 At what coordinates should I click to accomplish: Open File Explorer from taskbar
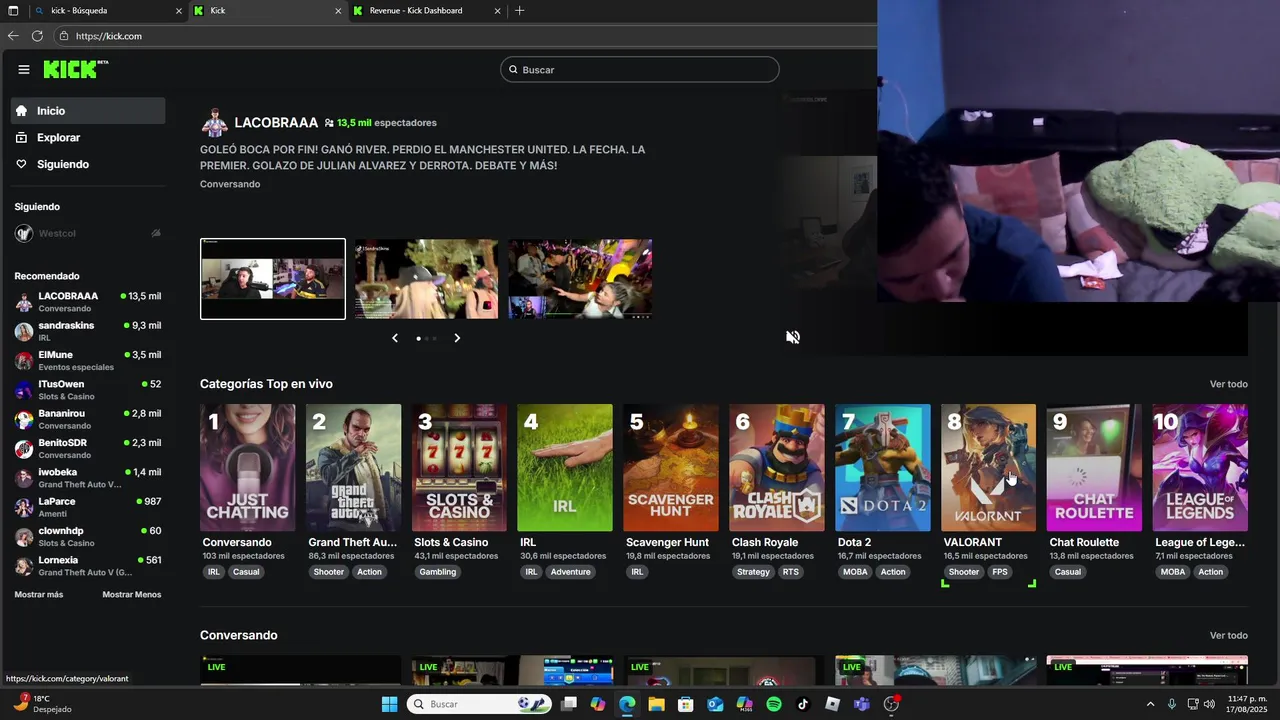(x=656, y=704)
